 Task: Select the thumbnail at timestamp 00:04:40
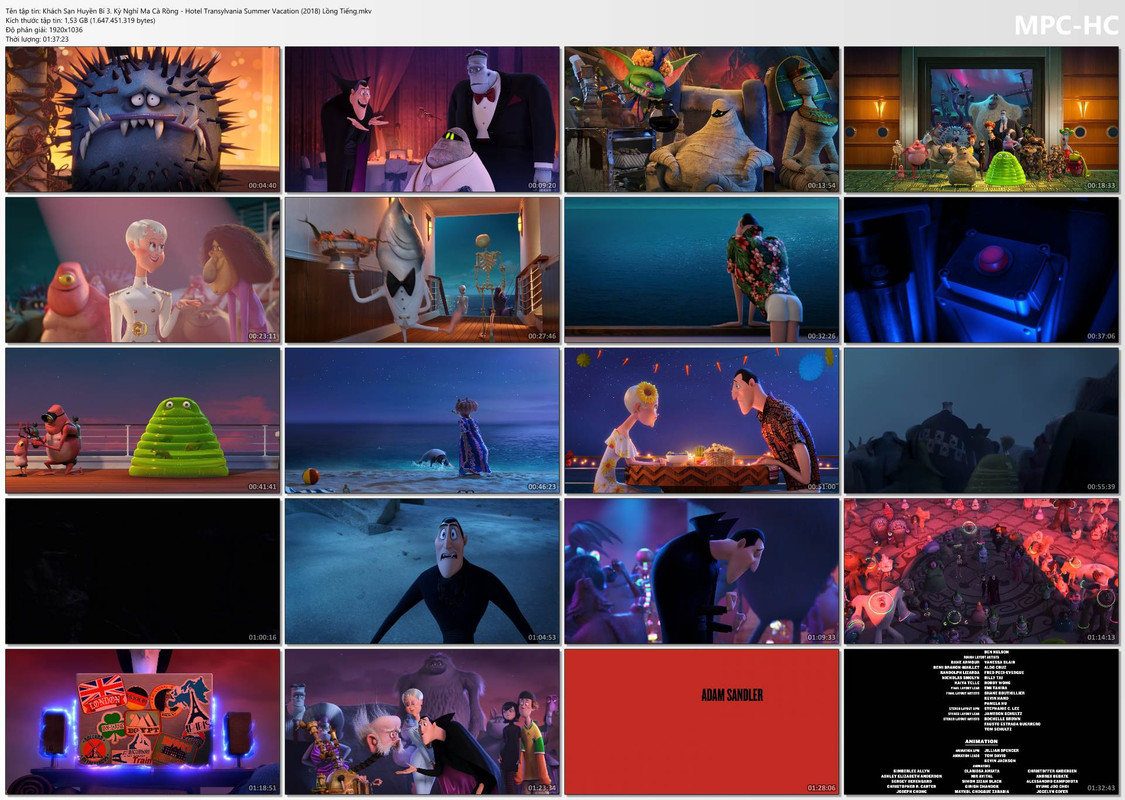(143, 119)
